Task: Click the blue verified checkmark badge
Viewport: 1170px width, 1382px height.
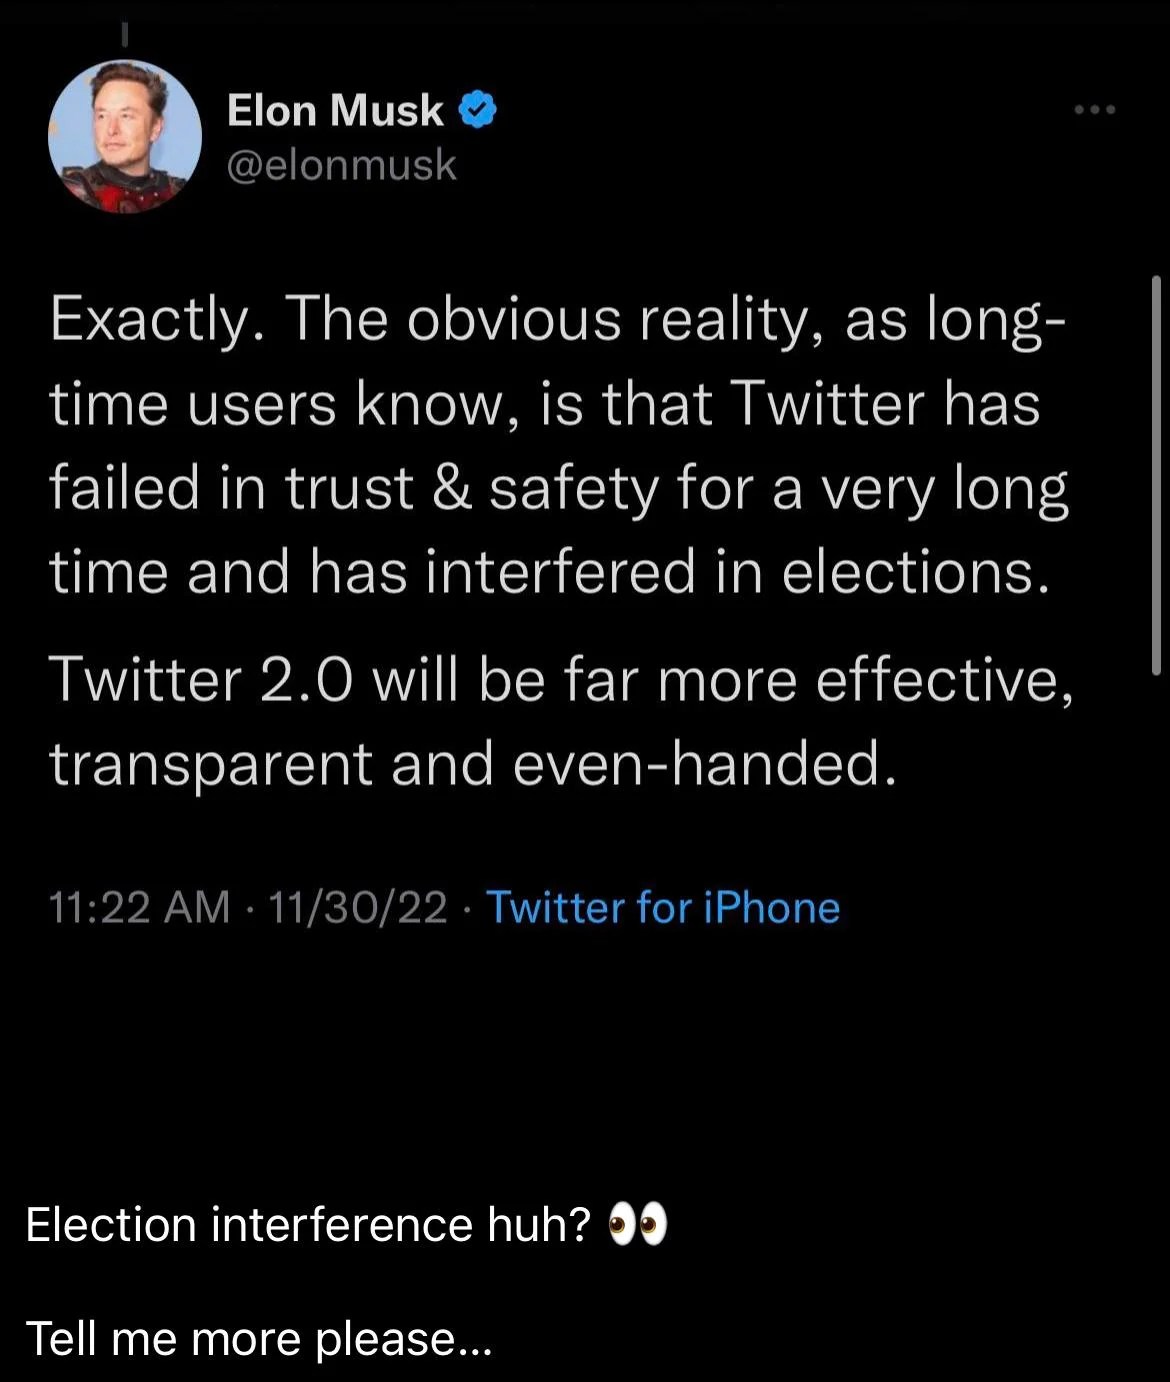Action: click(478, 110)
